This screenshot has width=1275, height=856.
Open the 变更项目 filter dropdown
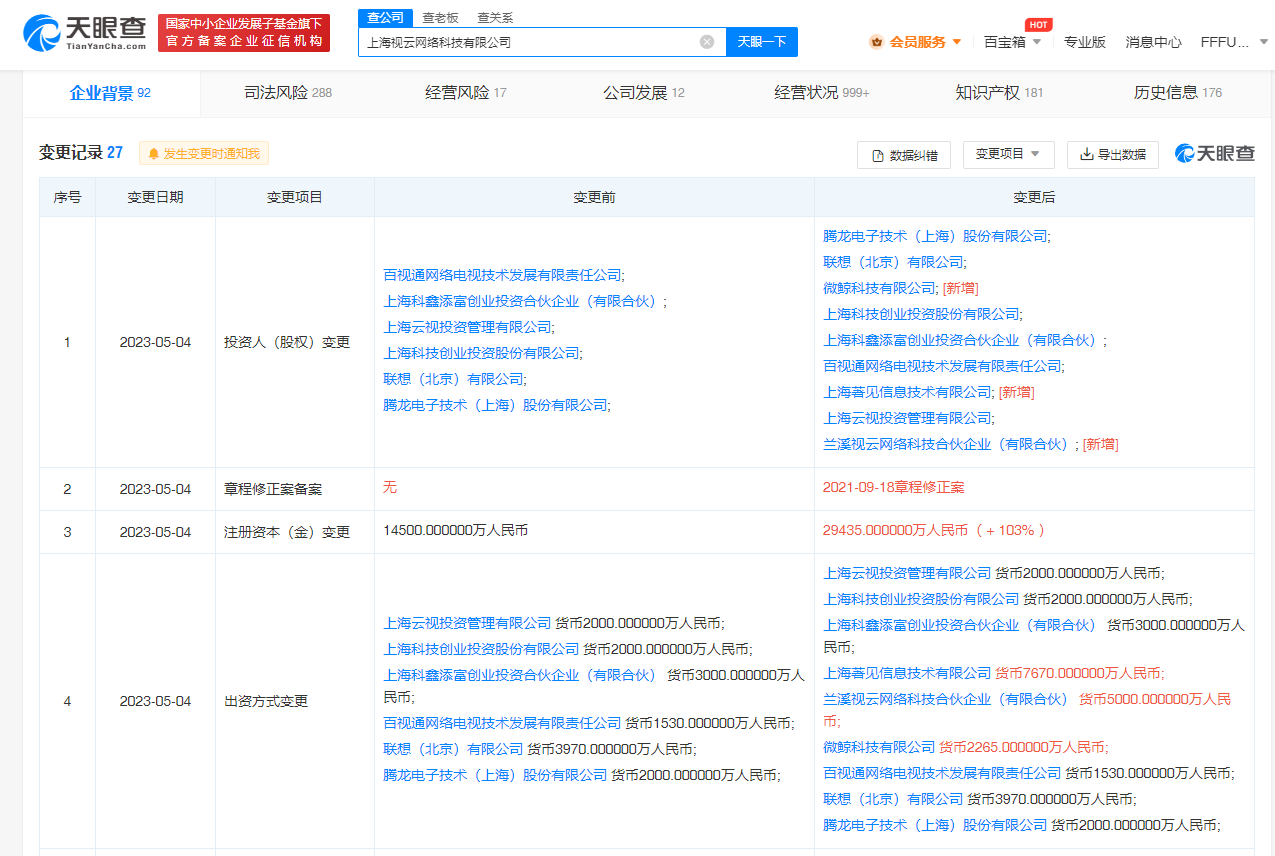pos(1008,154)
